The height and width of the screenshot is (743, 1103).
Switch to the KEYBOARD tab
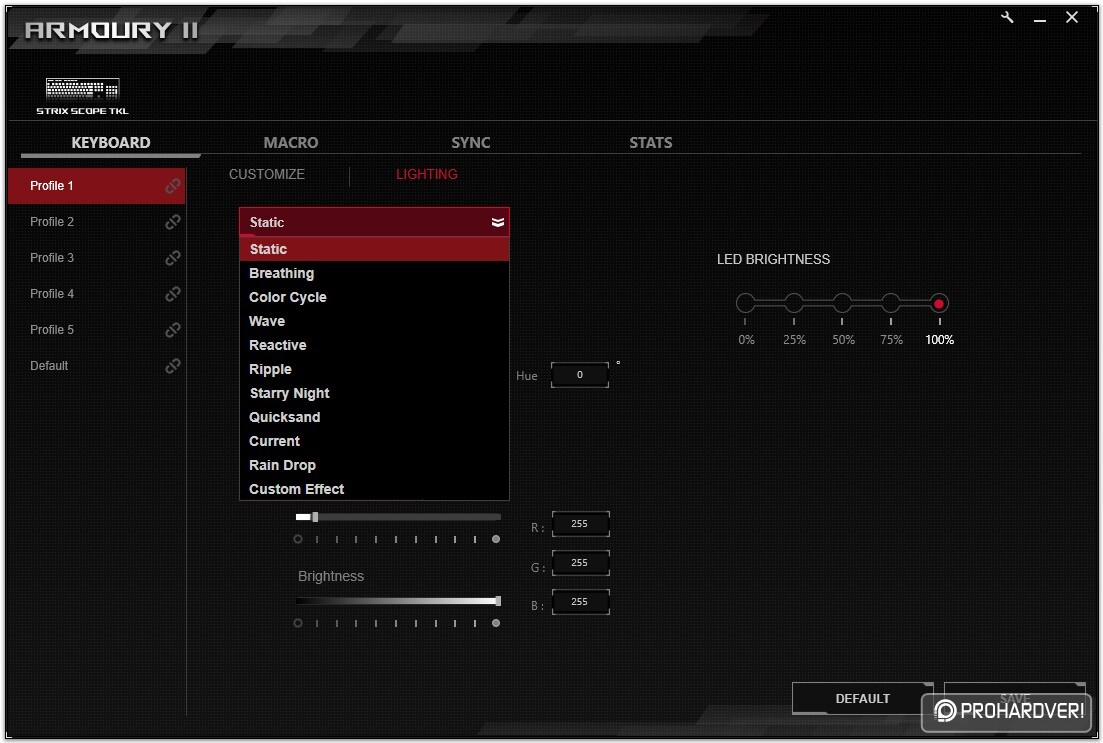pyautogui.click(x=110, y=142)
